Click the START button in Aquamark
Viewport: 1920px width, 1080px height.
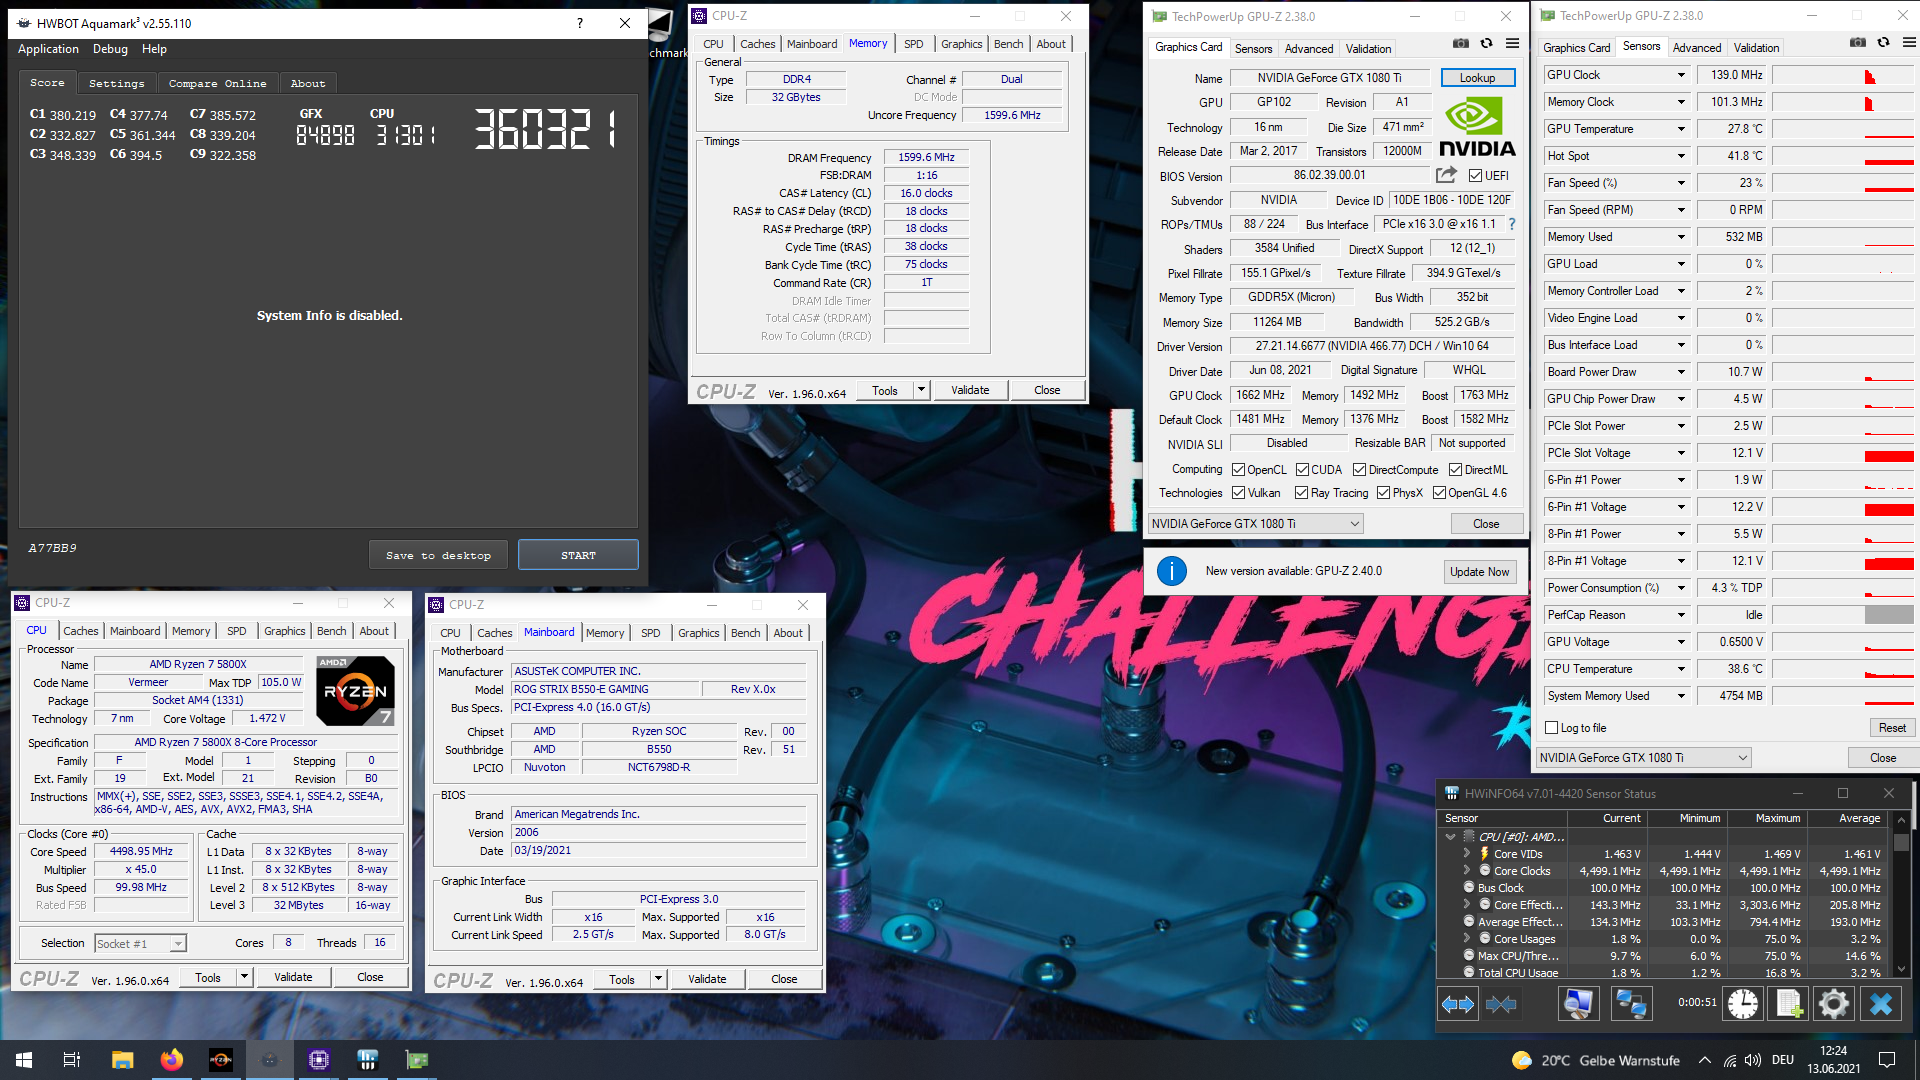(578, 555)
